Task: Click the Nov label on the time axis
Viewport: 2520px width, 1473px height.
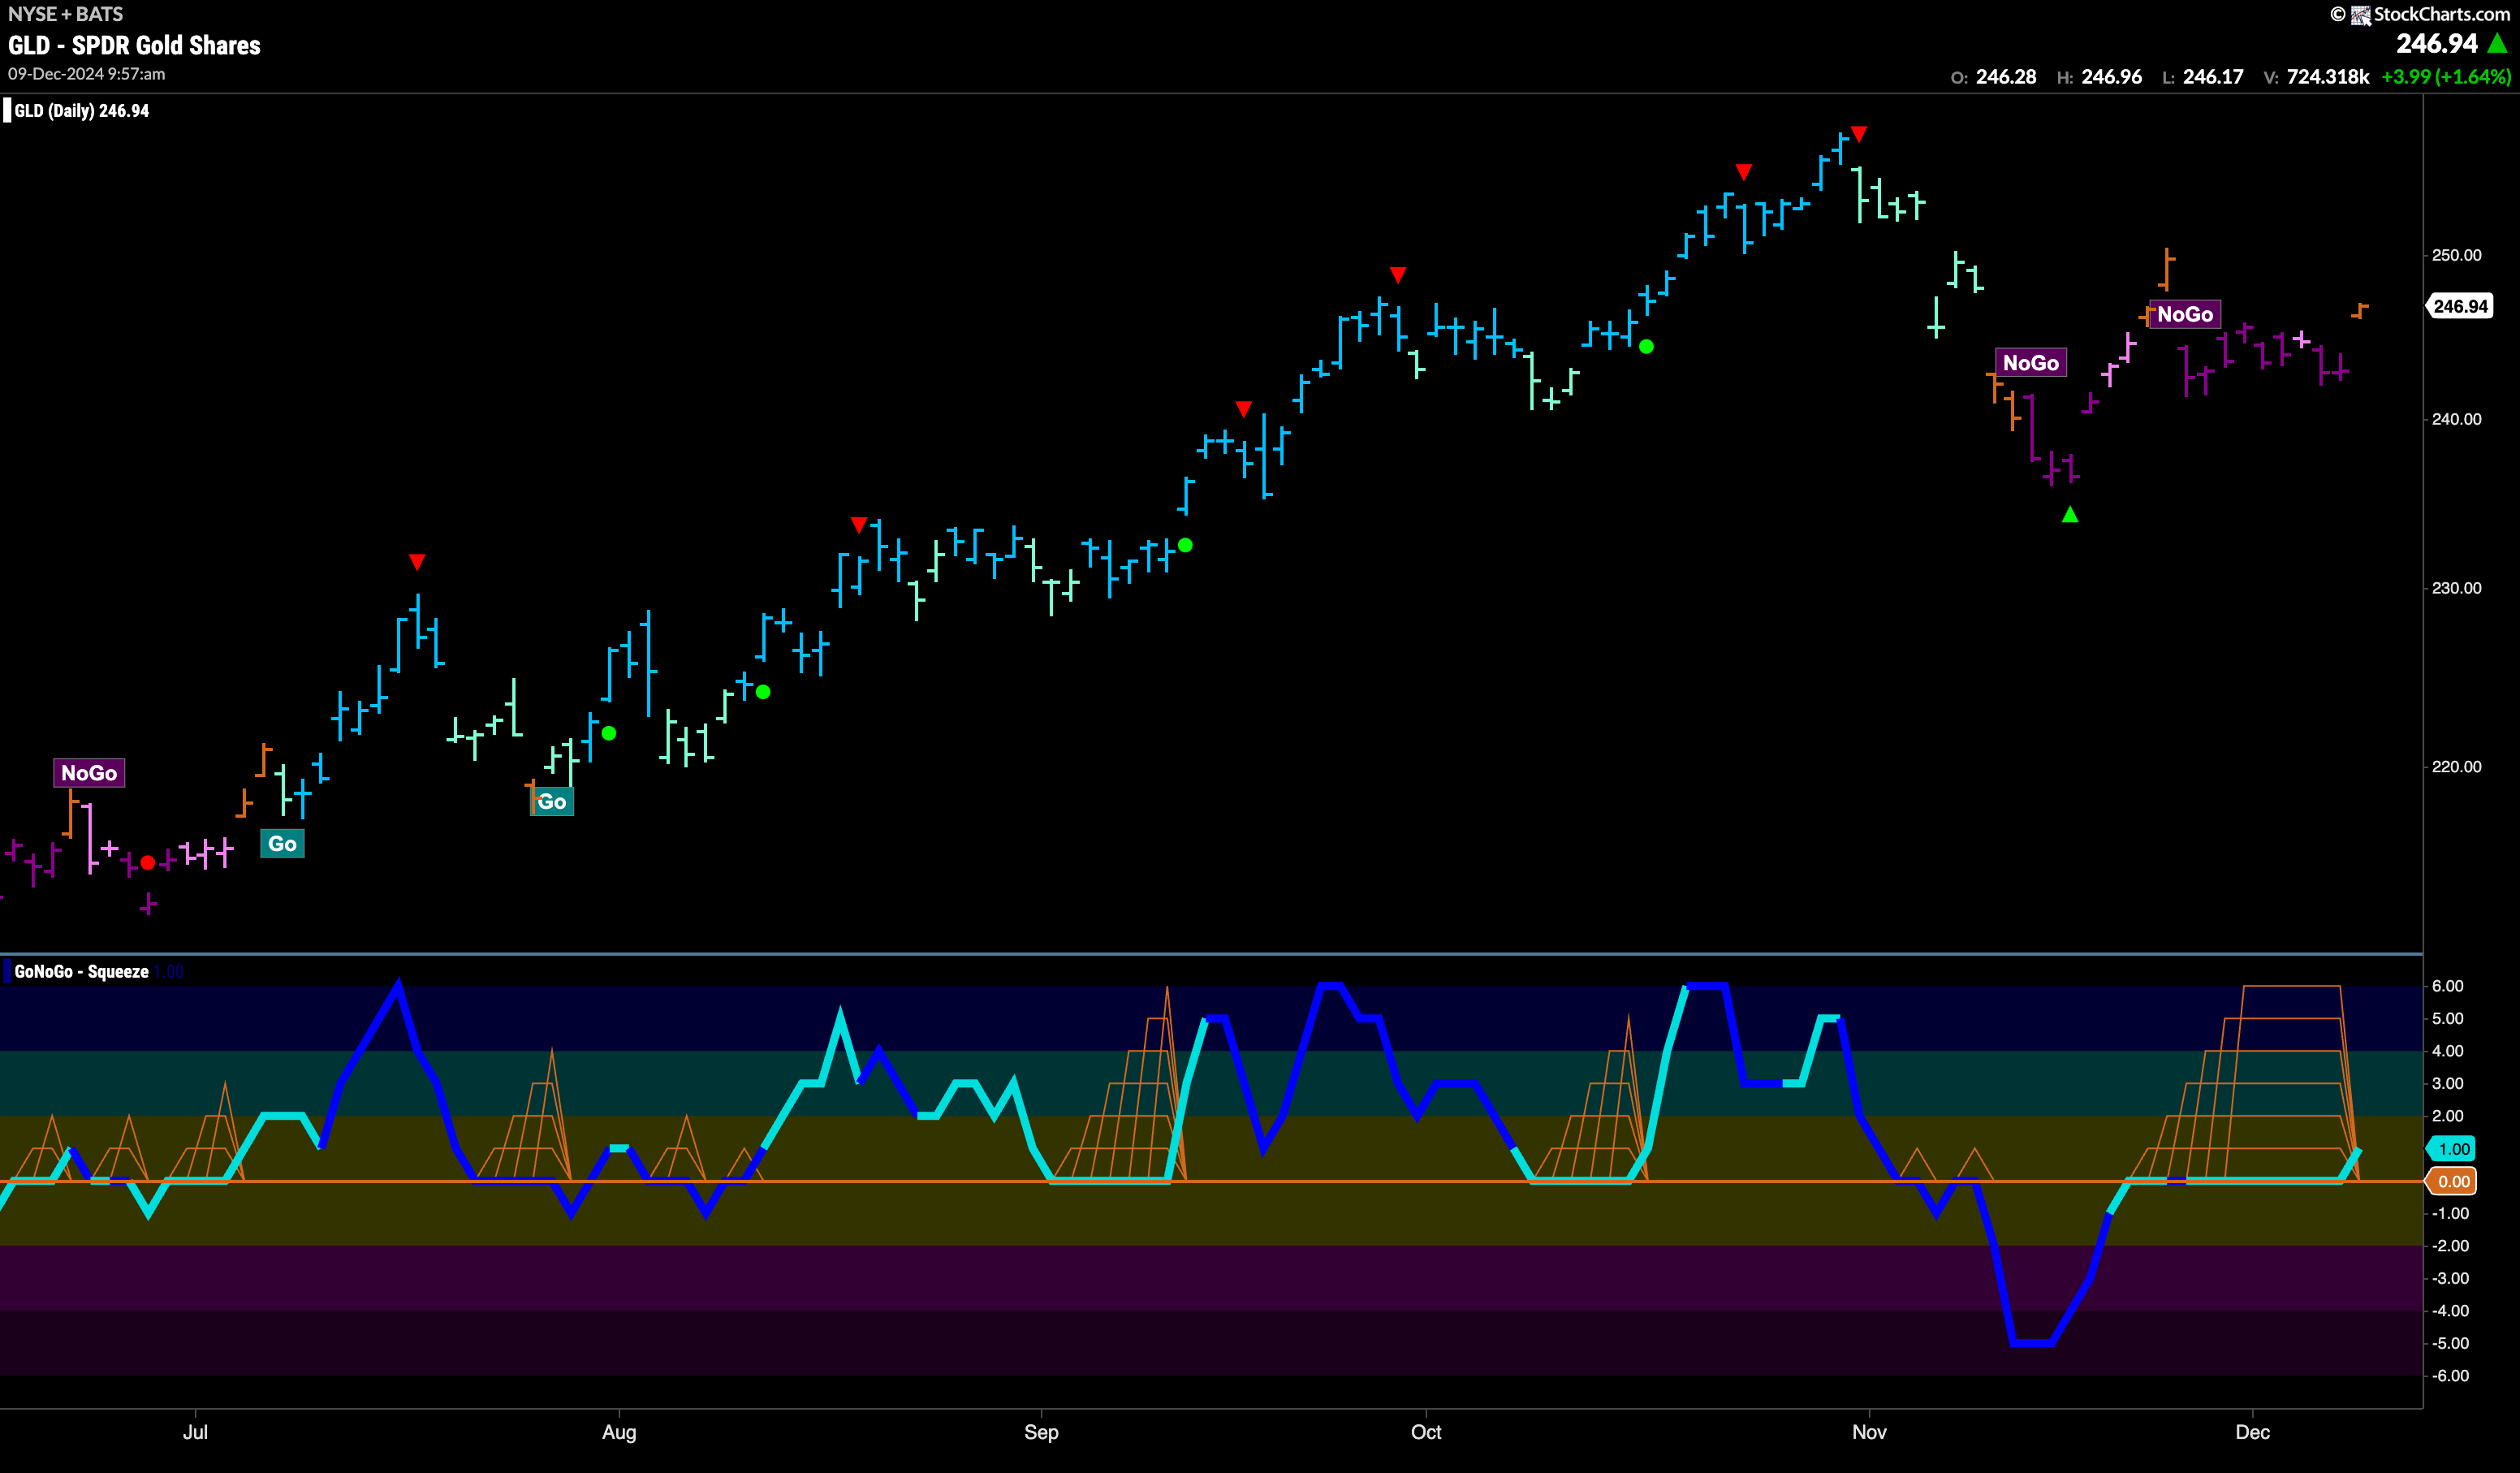Action: point(1869,1432)
